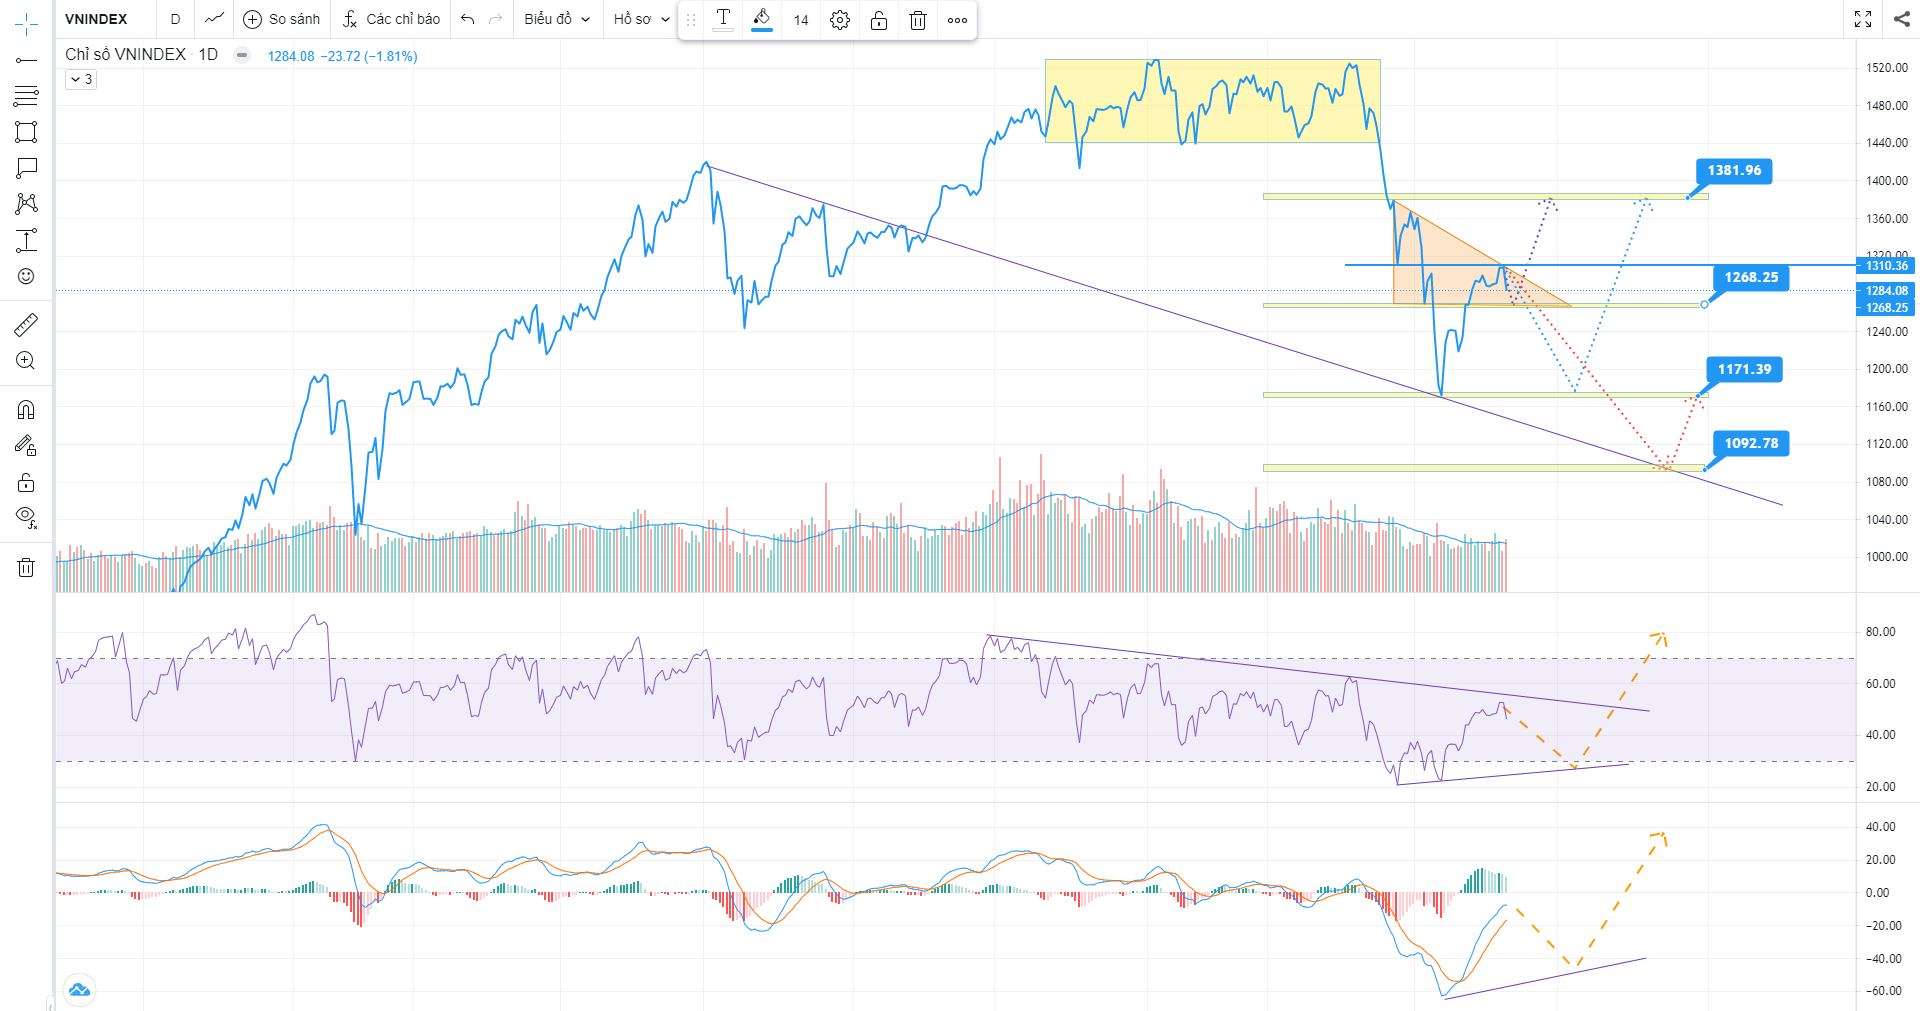Click the 1284.08 current price tag
The width and height of the screenshot is (1931, 1011).
pos(1886,291)
